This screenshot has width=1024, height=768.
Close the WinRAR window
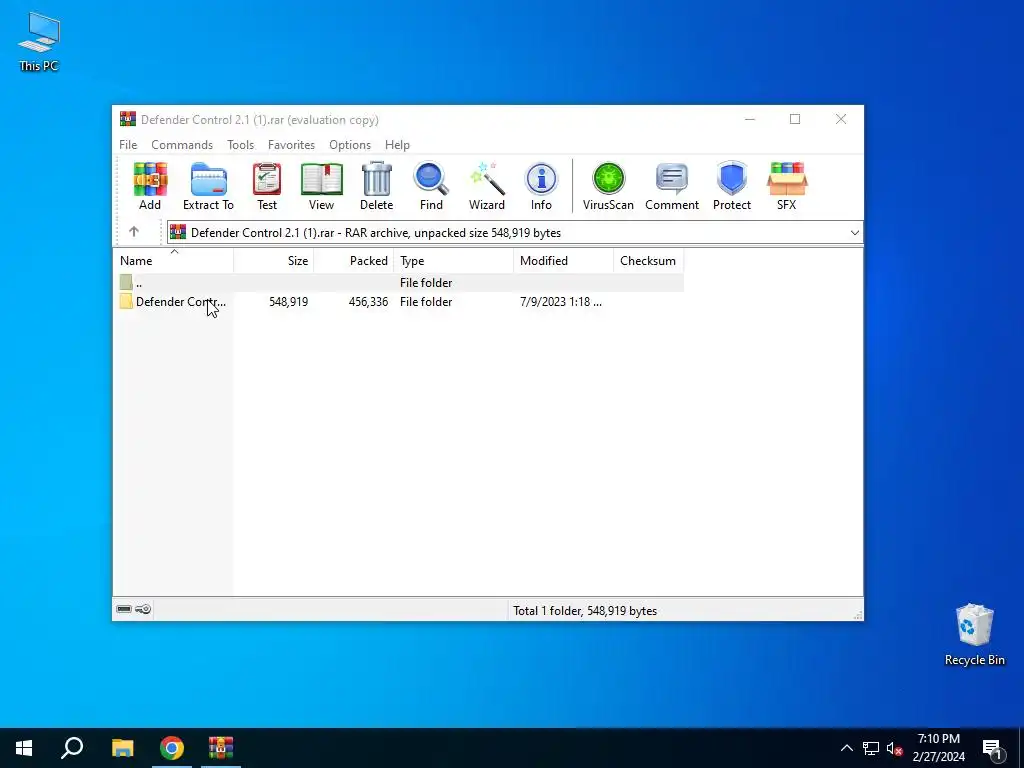(x=841, y=120)
